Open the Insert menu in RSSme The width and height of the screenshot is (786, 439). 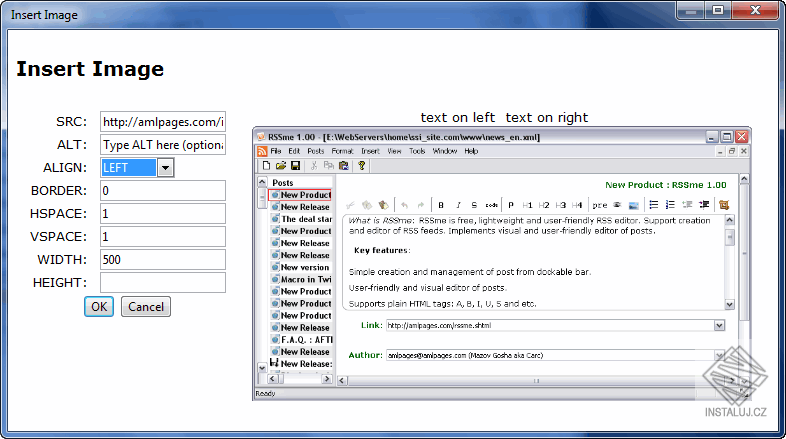[370, 151]
